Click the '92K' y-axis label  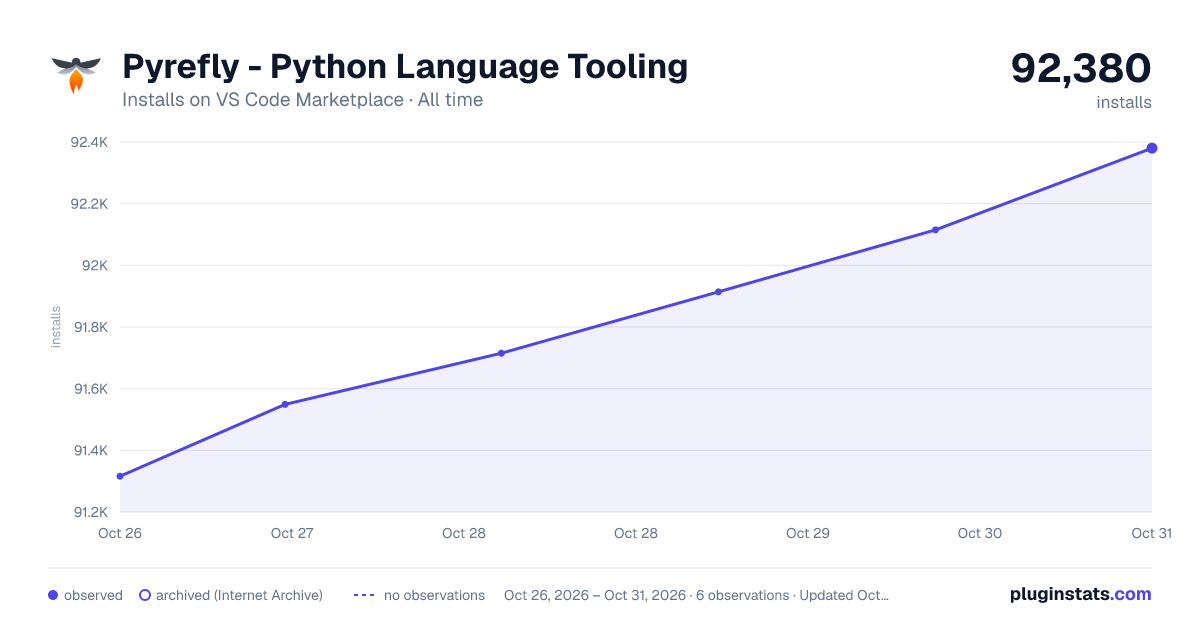tap(95, 265)
